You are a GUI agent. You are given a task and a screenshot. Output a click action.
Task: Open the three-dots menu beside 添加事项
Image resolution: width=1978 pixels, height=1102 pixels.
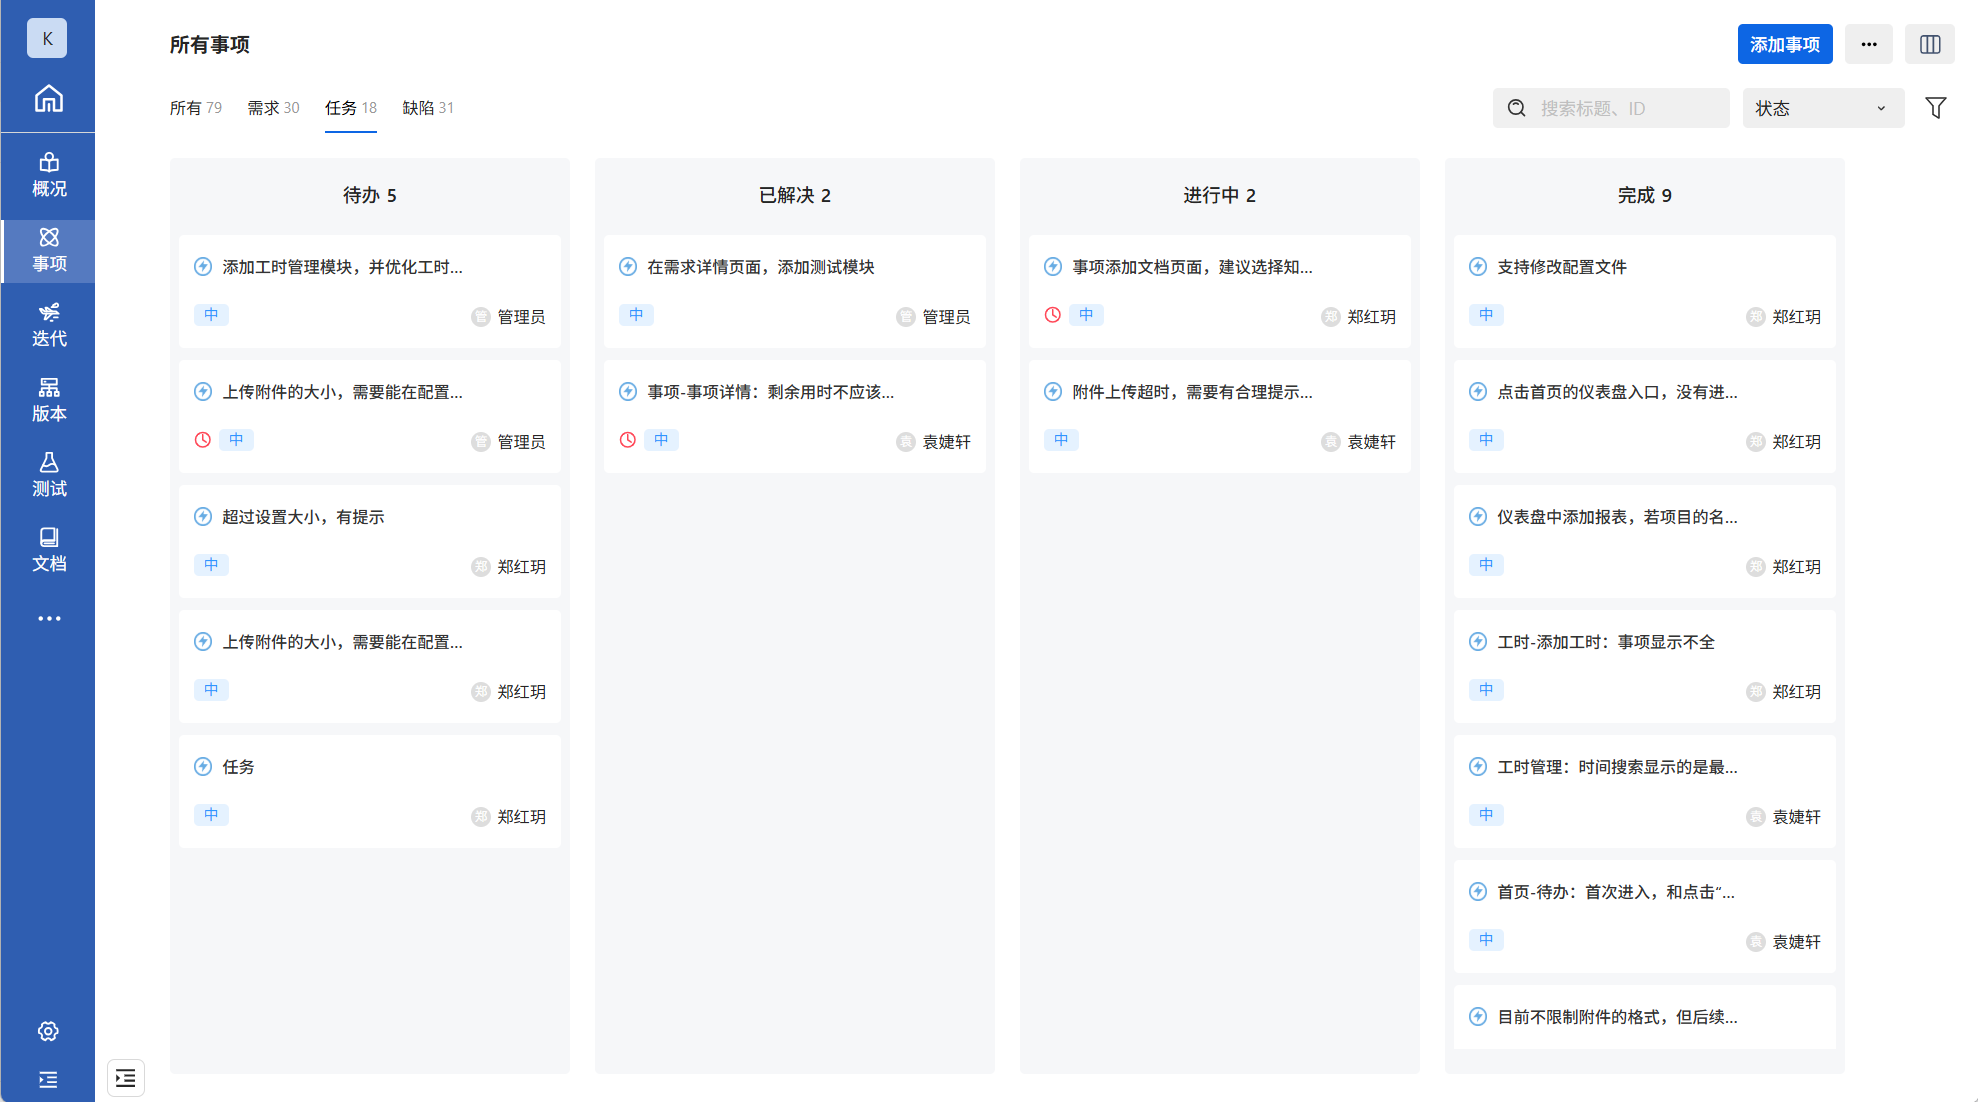pyautogui.click(x=1868, y=45)
